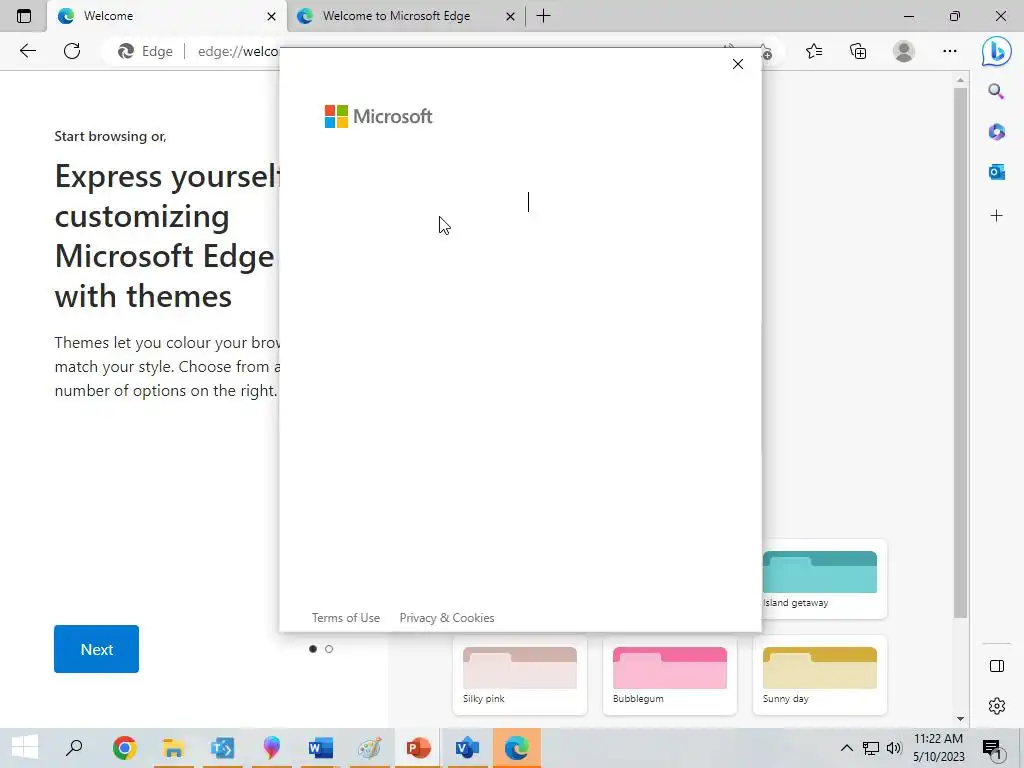The width and height of the screenshot is (1024, 768).
Task: Click the scrollbar down arrow
Action: (x=959, y=719)
